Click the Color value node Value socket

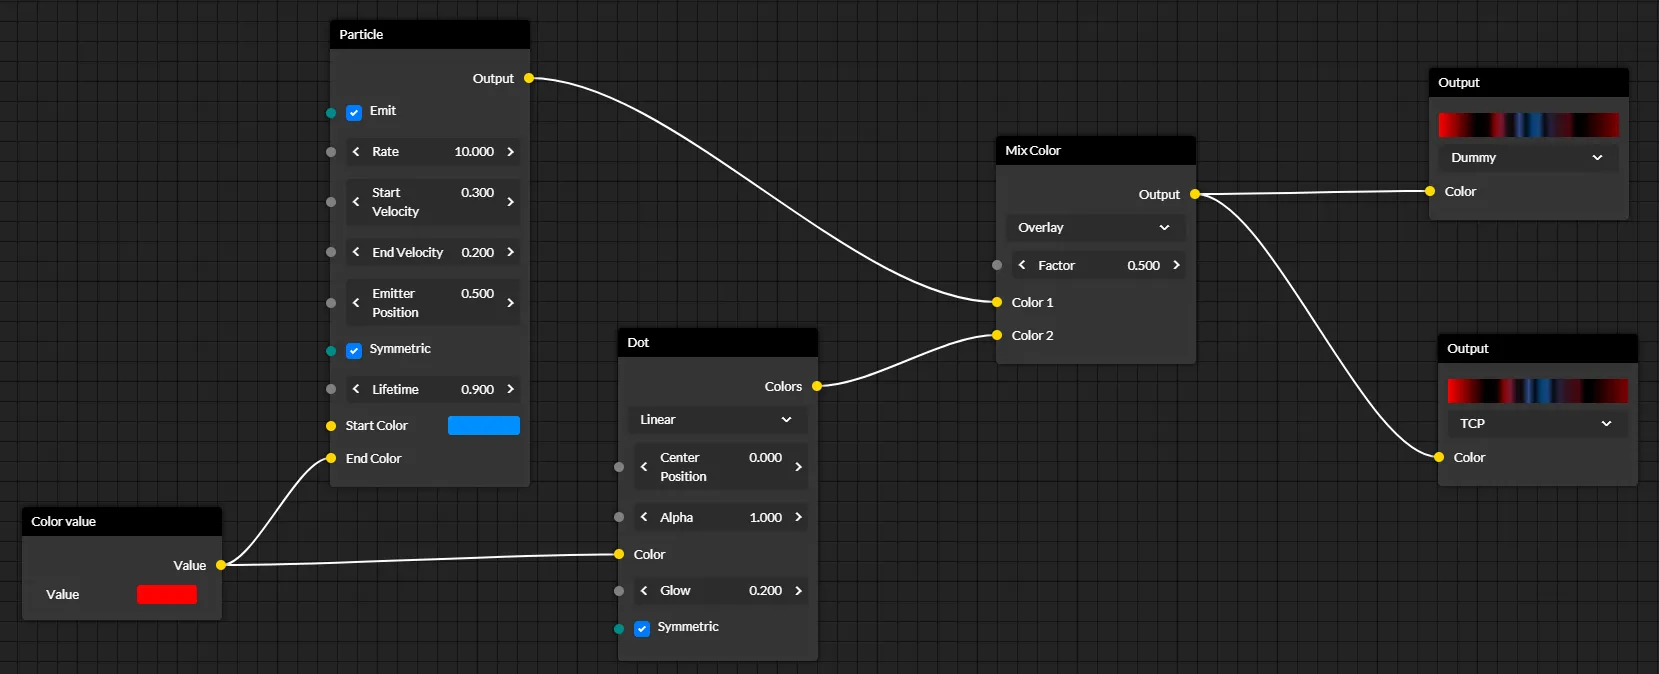coord(221,565)
